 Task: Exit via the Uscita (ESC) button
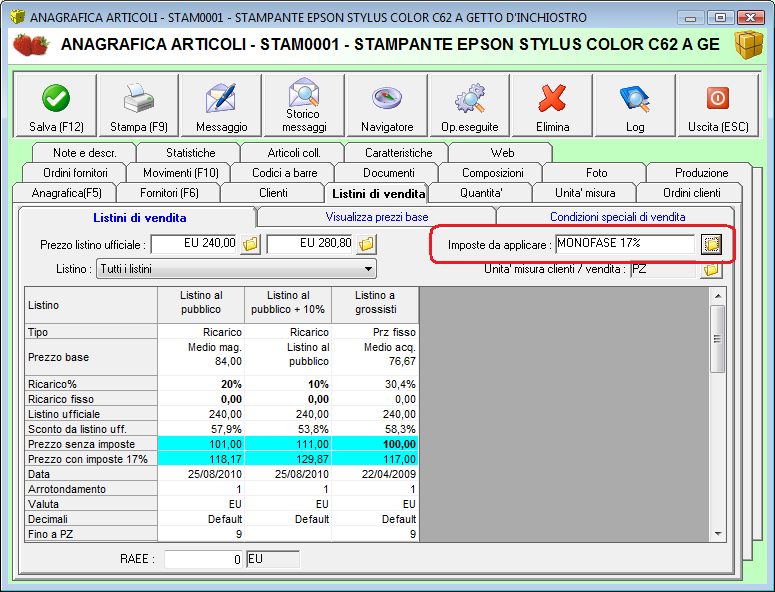coord(717,105)
